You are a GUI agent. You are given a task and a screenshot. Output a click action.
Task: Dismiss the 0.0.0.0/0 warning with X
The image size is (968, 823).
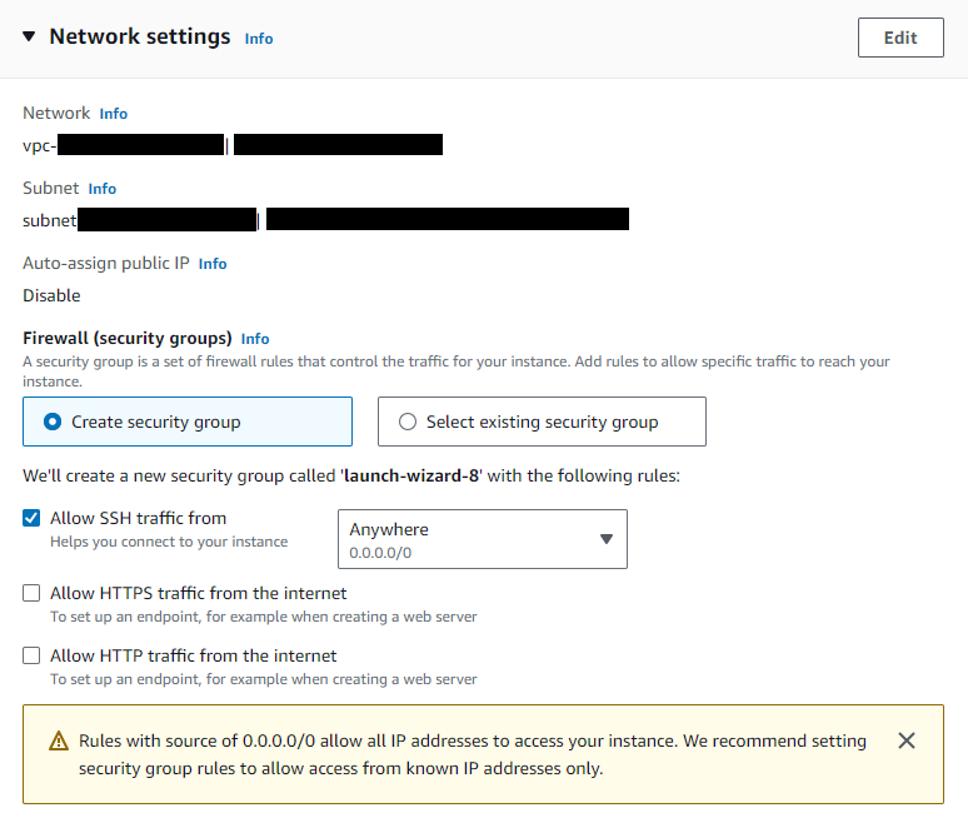pos(906,740)
